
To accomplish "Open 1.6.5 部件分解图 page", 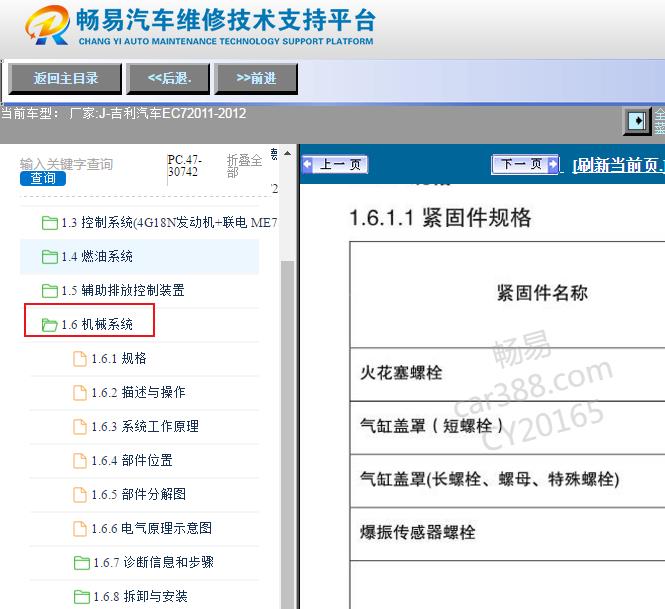I will click(x=138, y=494).
